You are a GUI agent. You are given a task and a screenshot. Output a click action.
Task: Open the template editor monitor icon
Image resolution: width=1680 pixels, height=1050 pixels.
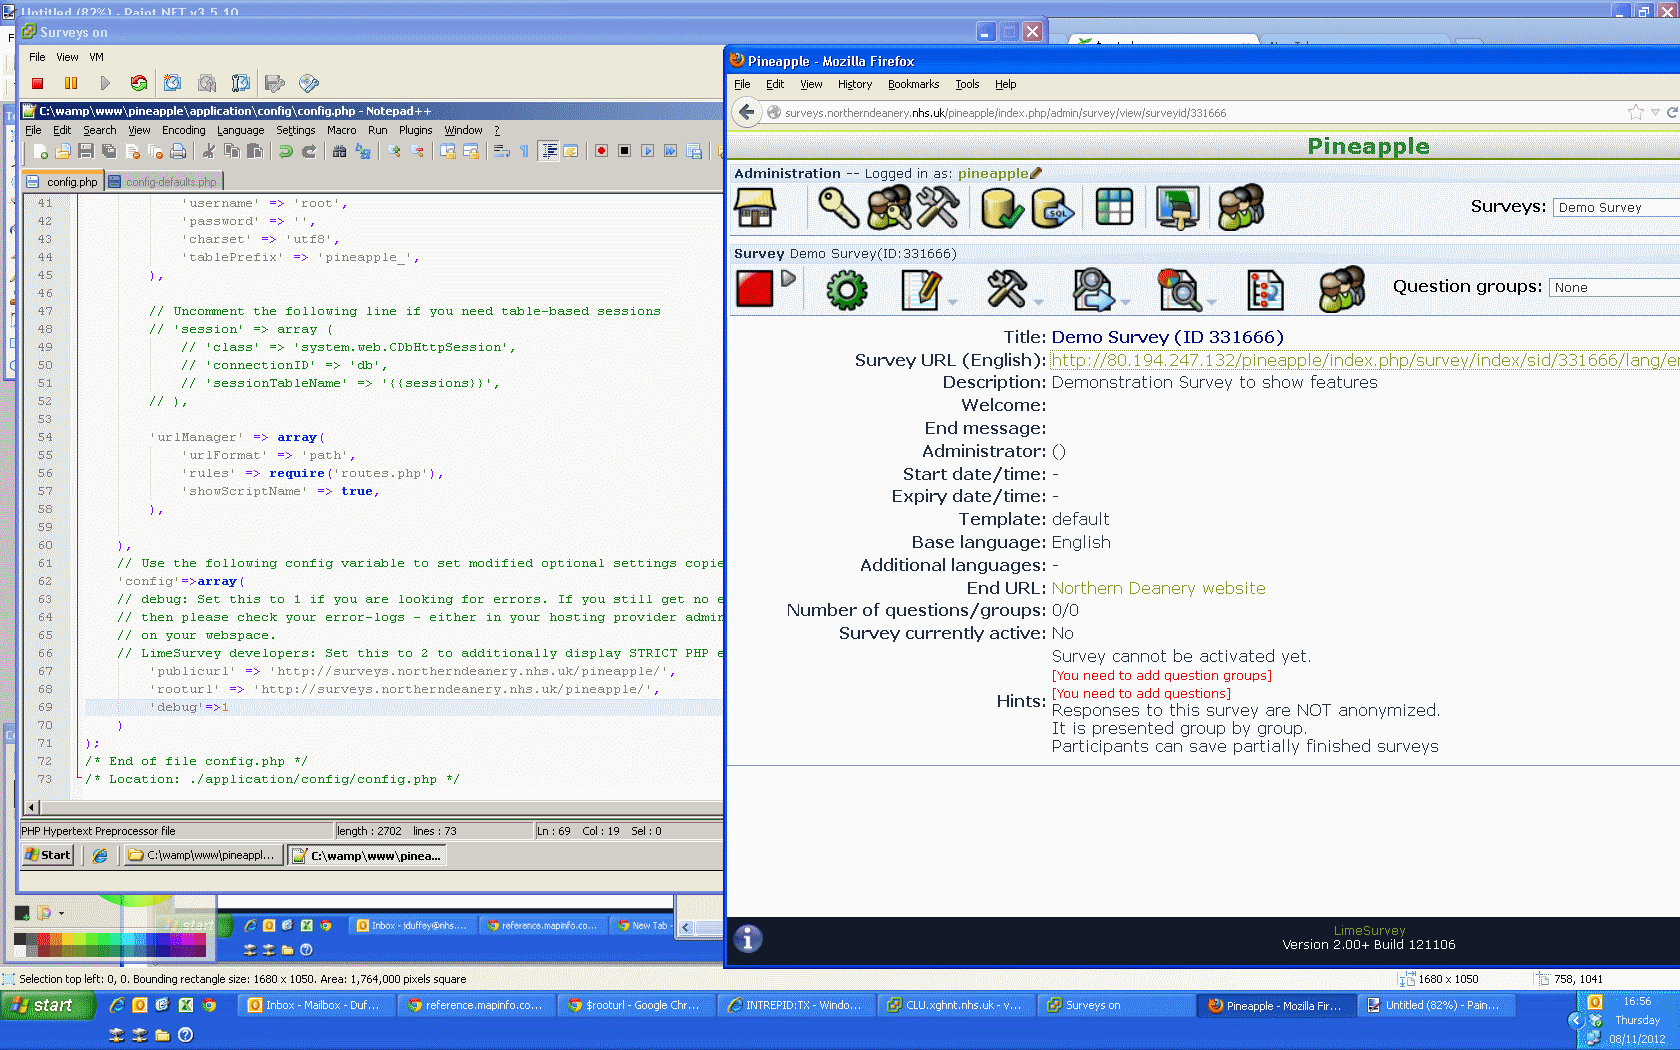coord(1177,208)
